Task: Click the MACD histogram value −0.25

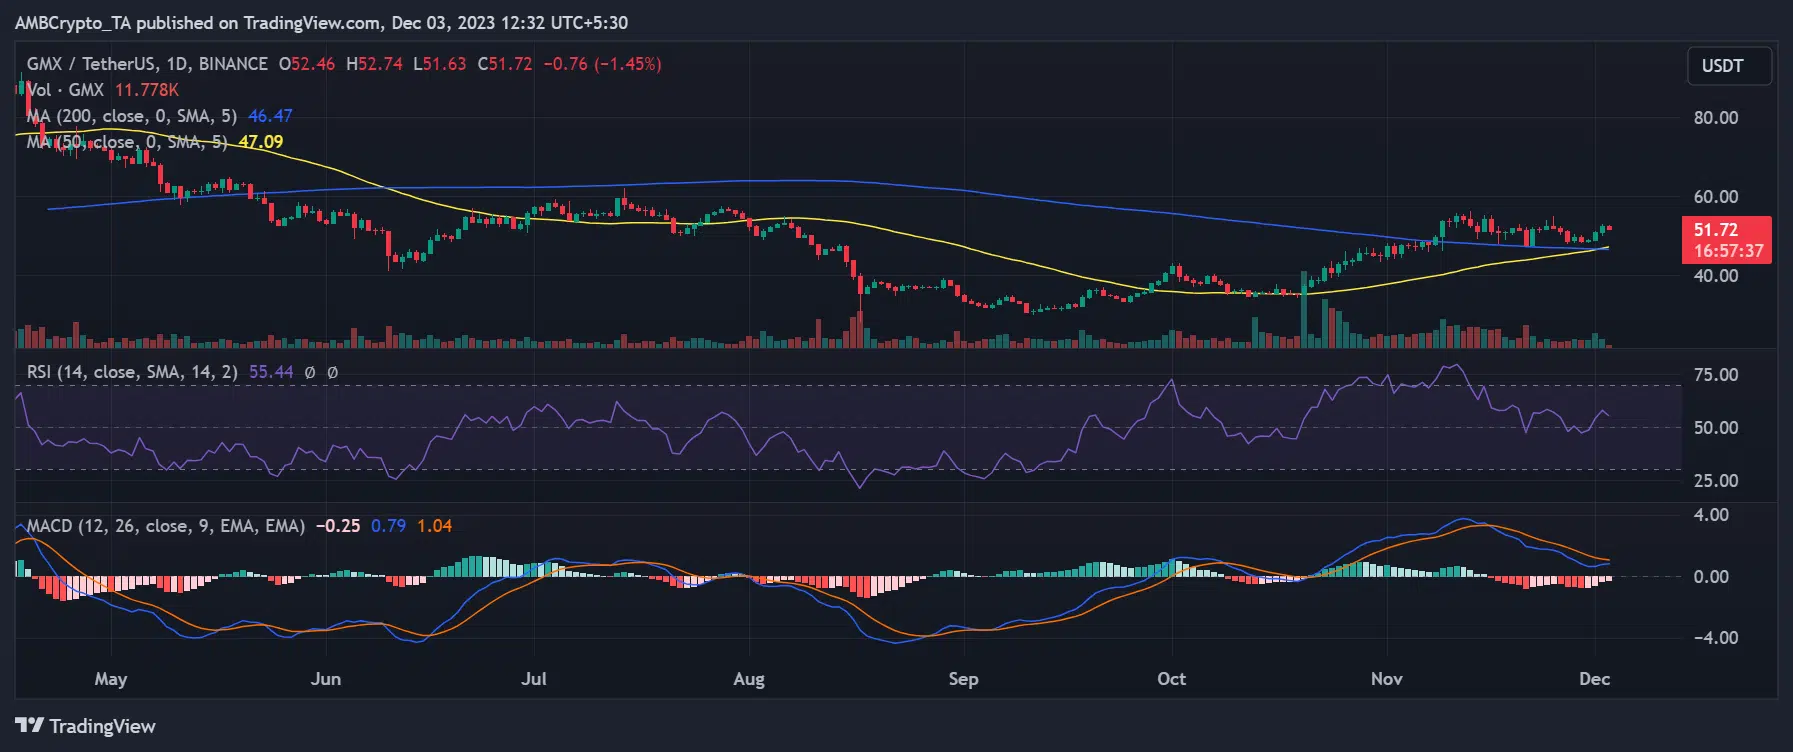Action: (338, 526)
